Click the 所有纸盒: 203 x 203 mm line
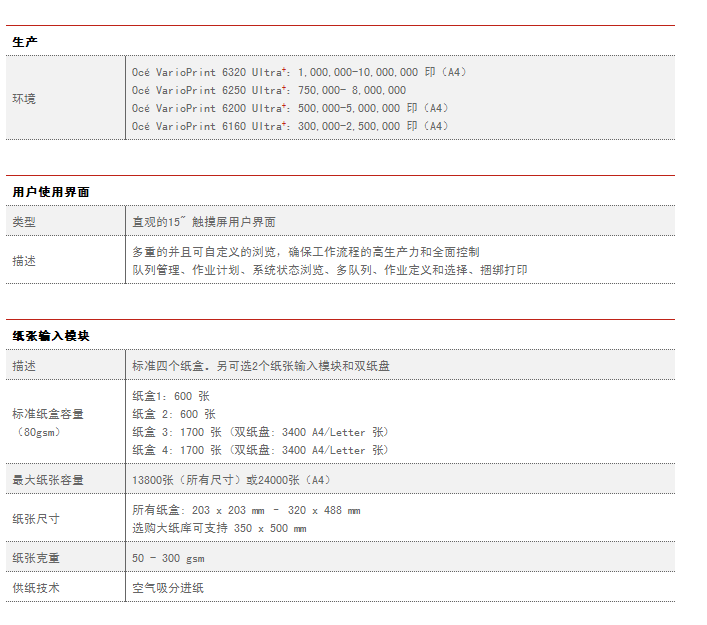This screenshot has width=707, height=625. [x=246, y=510]
